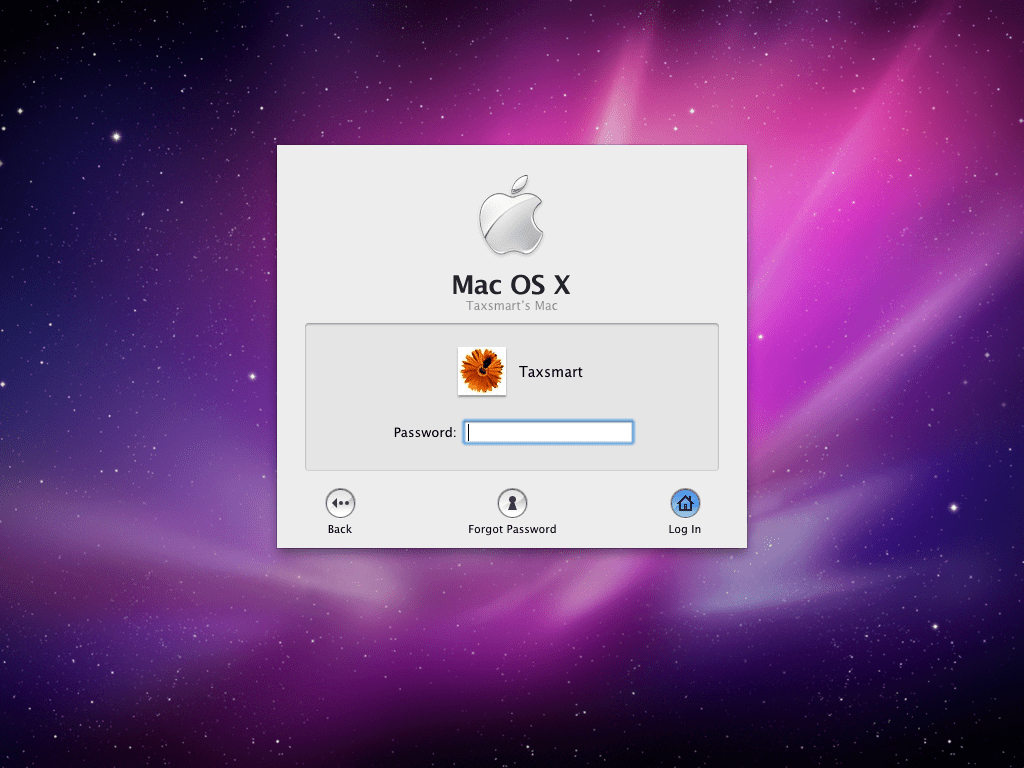Image resolution: width=1024 pixels, height=768 pixels.
Task: Open the Forgot Password option
Action: pos(513,513)
